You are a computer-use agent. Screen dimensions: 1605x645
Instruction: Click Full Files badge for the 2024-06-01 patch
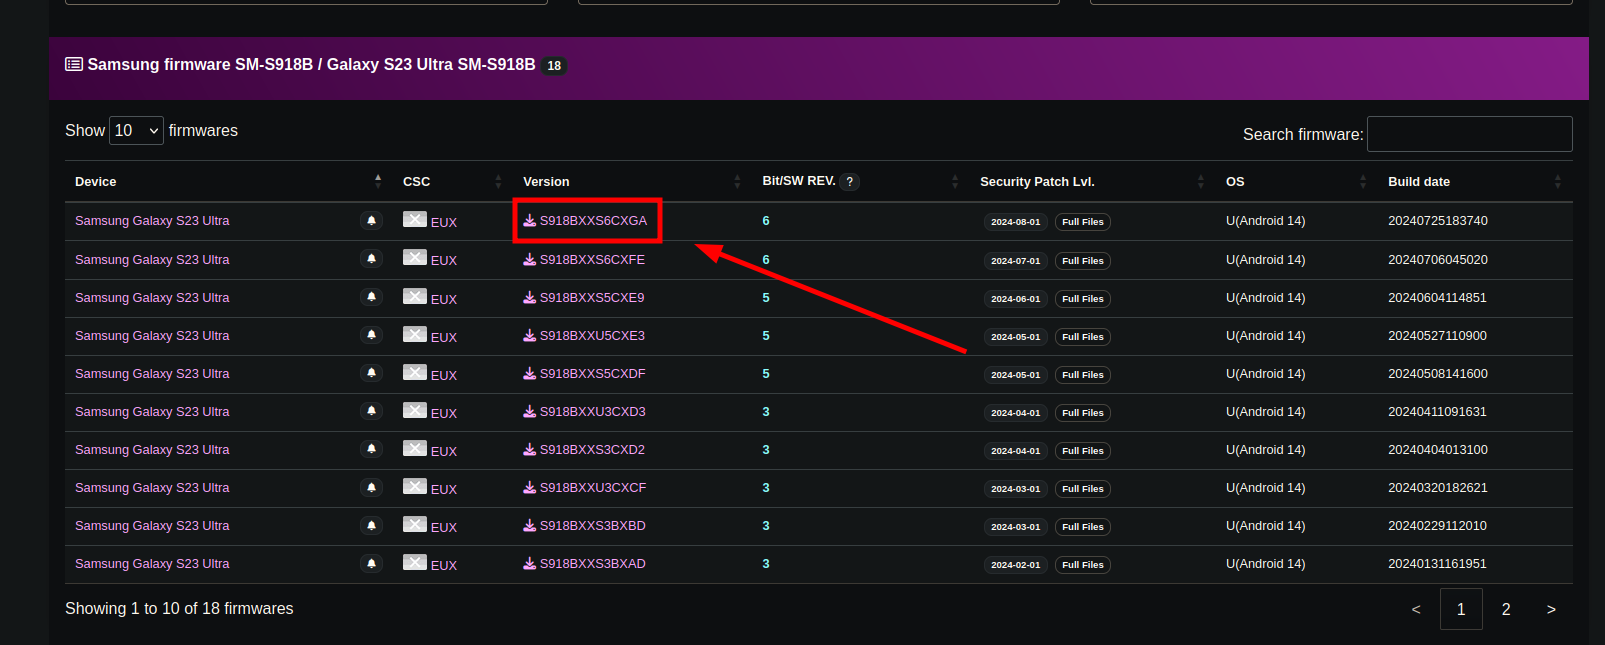coord(1082,299)
